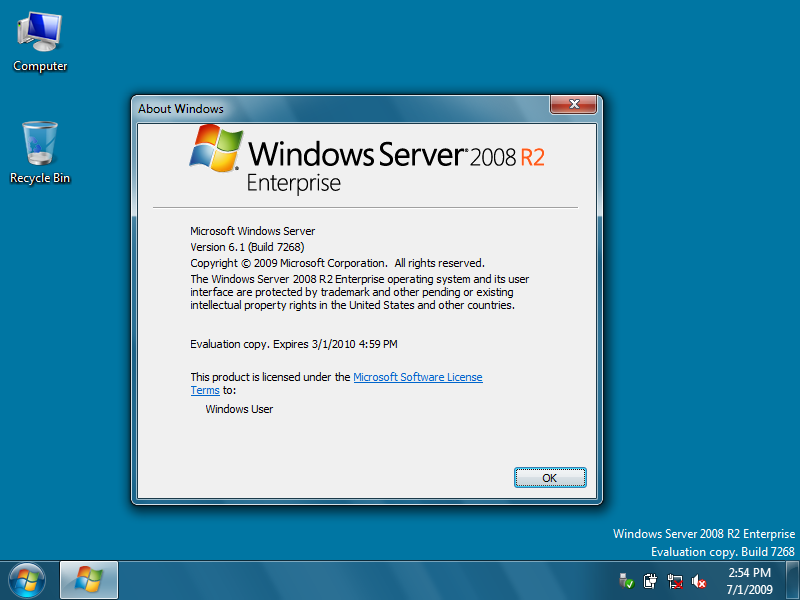Click the Windows Server 2008 R2 banner heading
800x600 pixels.
click(x=396, y=155)
